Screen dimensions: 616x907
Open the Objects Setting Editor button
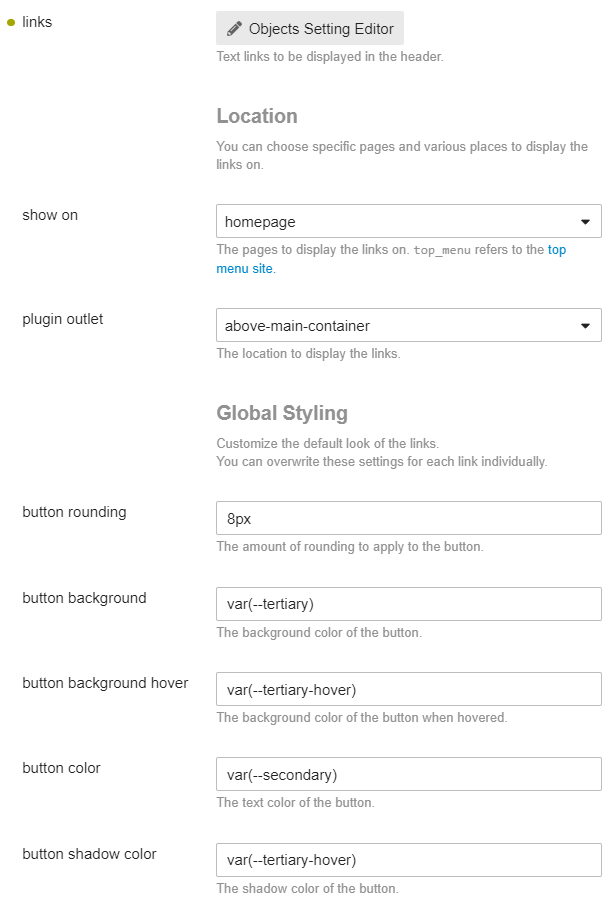[310, 28]
